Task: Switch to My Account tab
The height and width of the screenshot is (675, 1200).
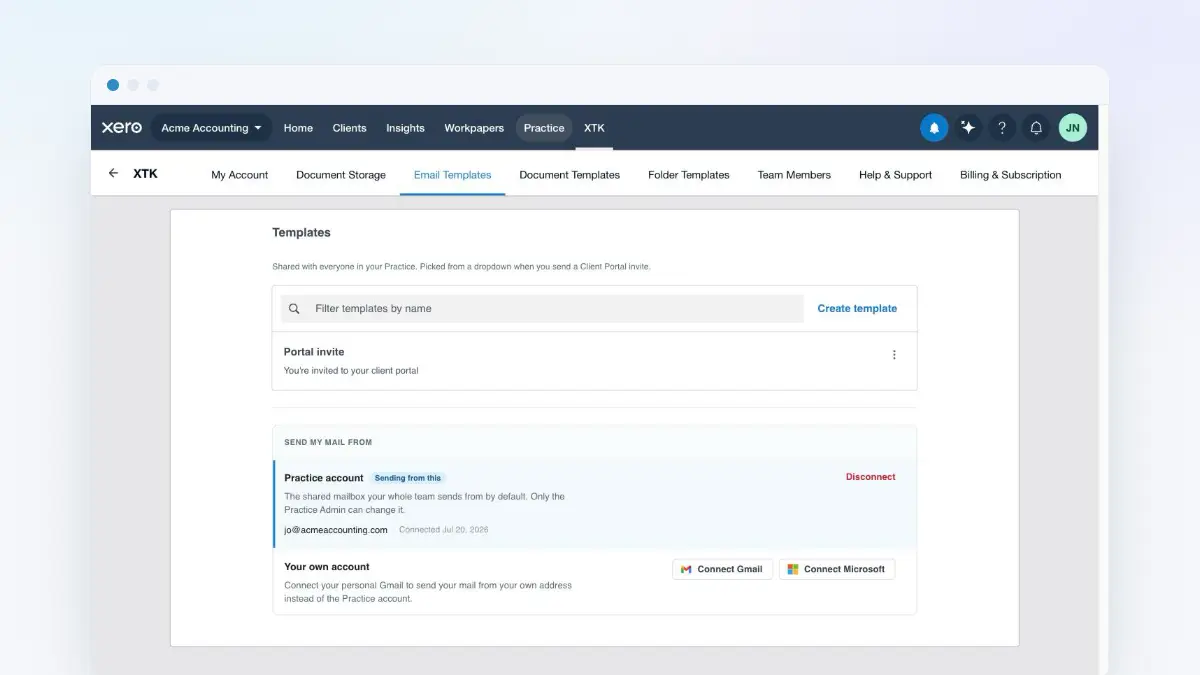Action: coord(240,175)
